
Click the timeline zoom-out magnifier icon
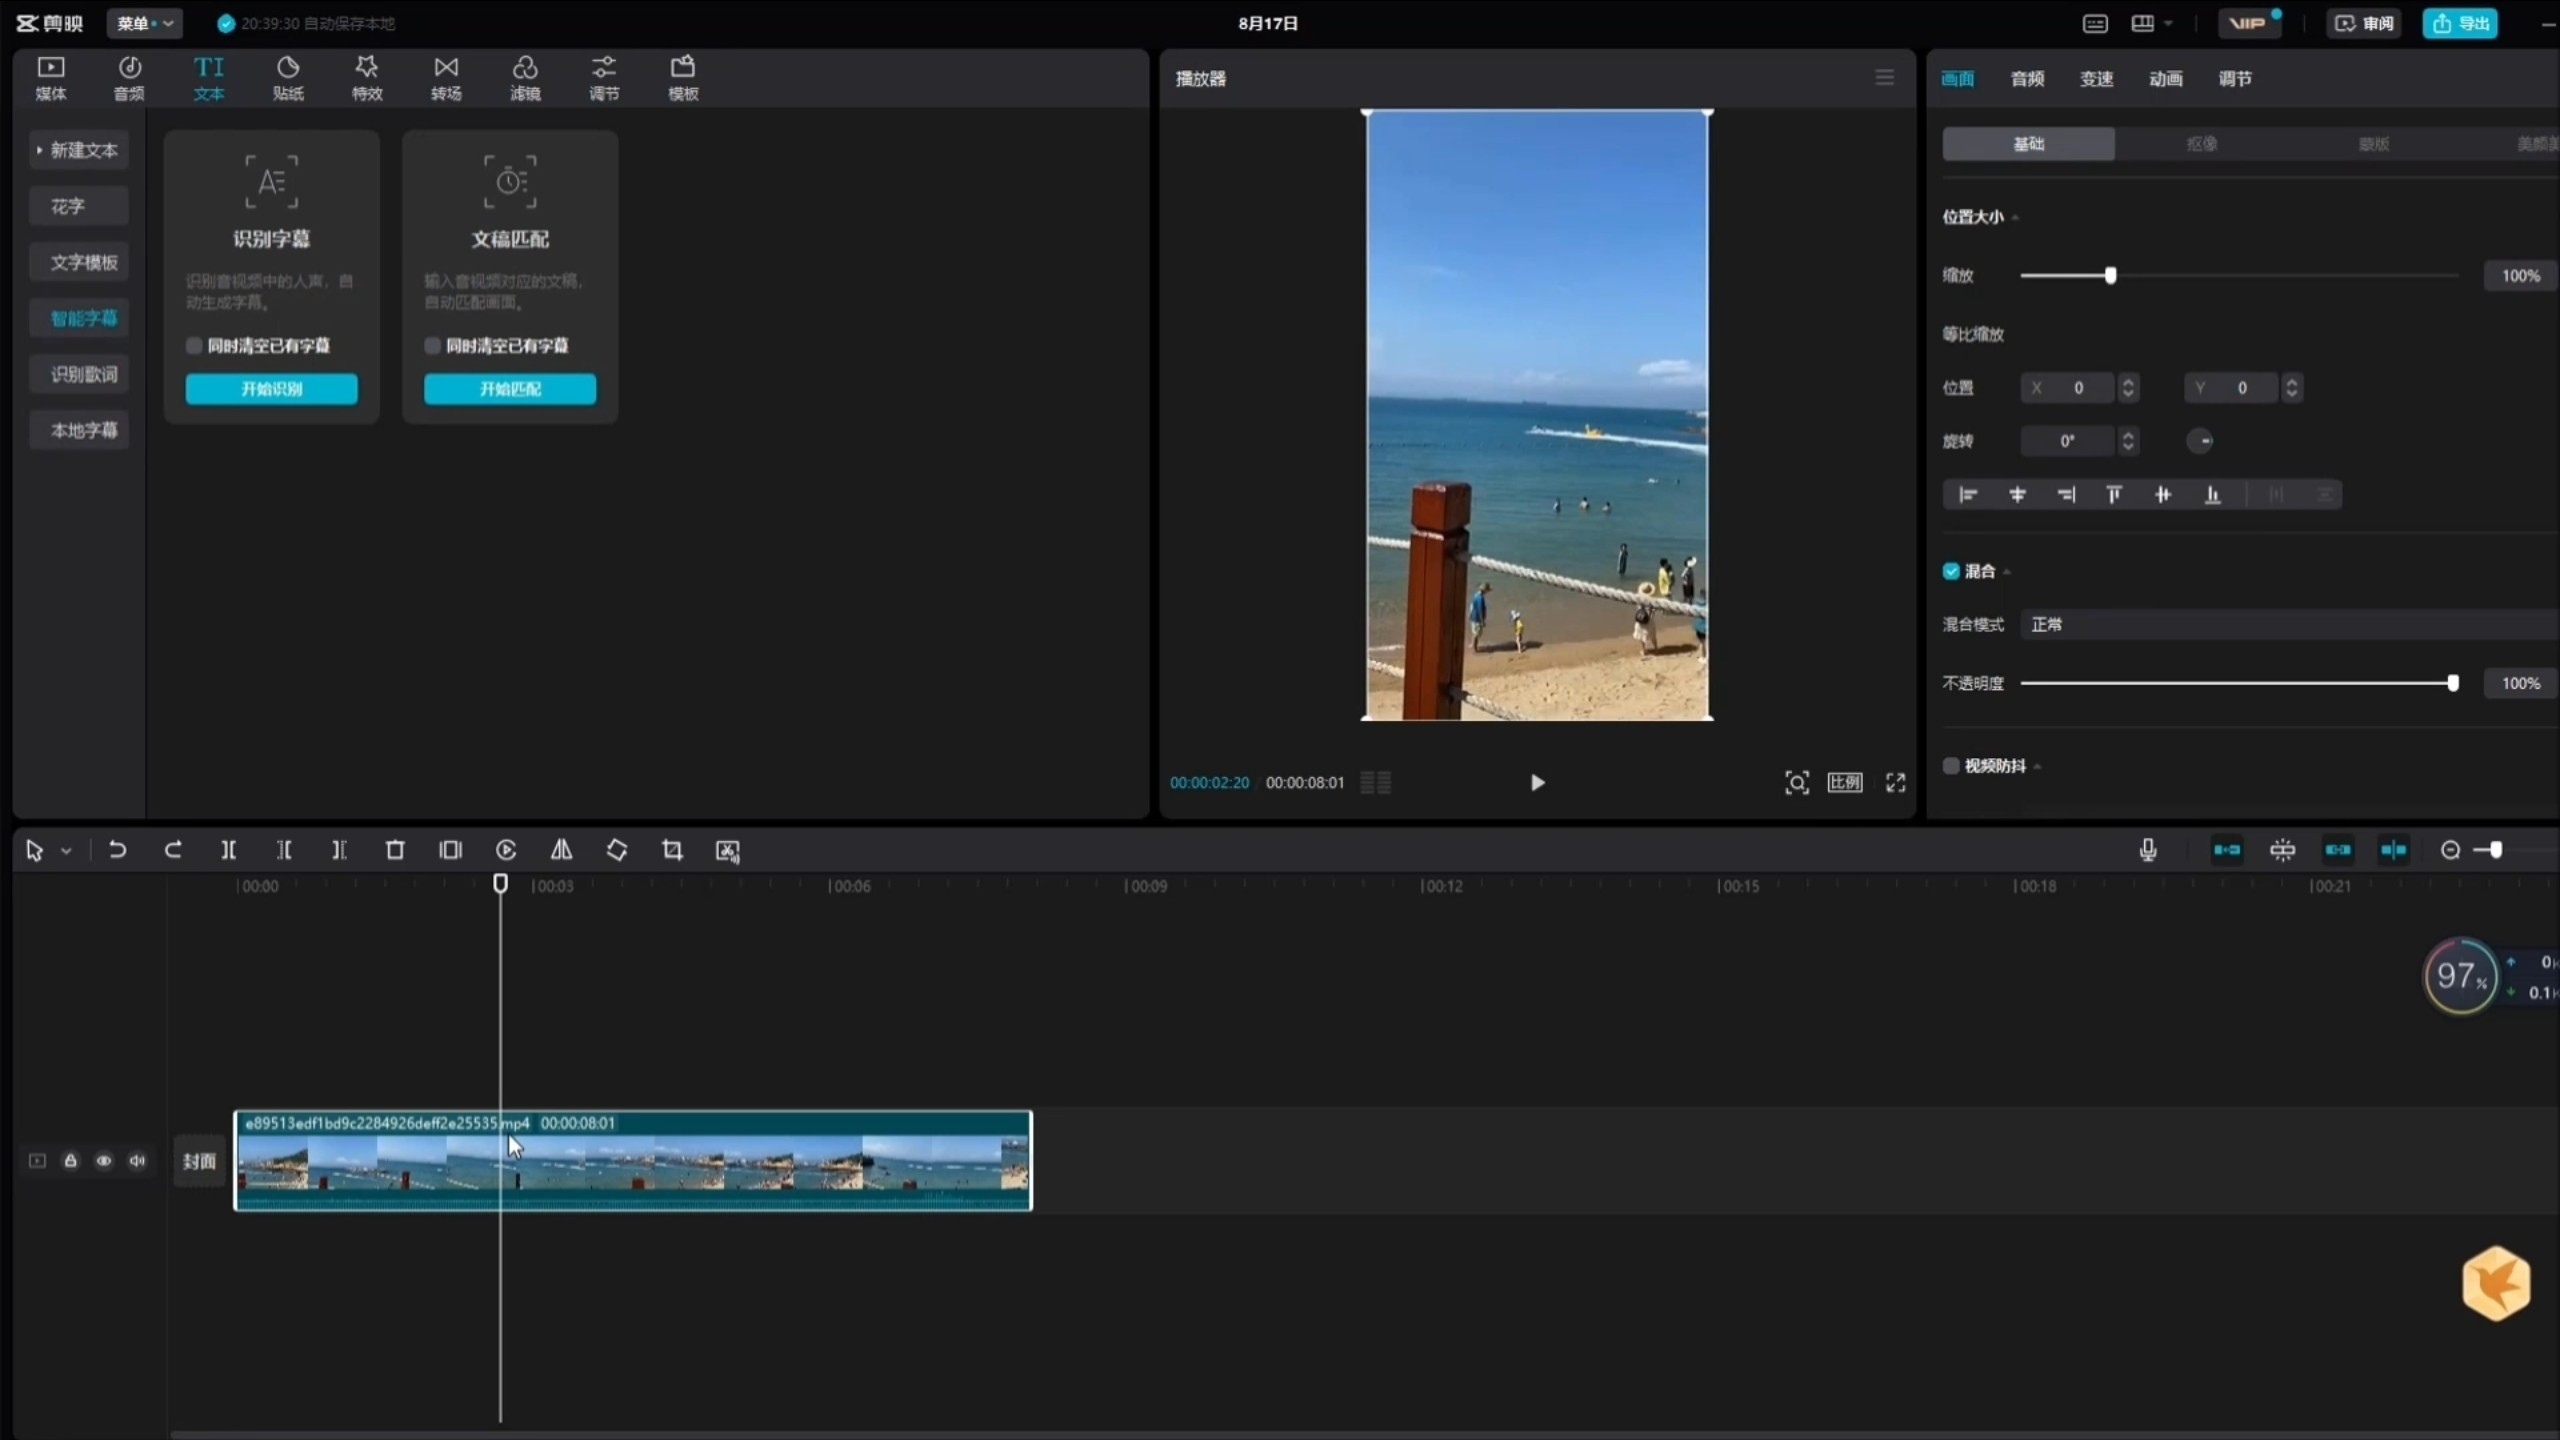pos(2450,850)
